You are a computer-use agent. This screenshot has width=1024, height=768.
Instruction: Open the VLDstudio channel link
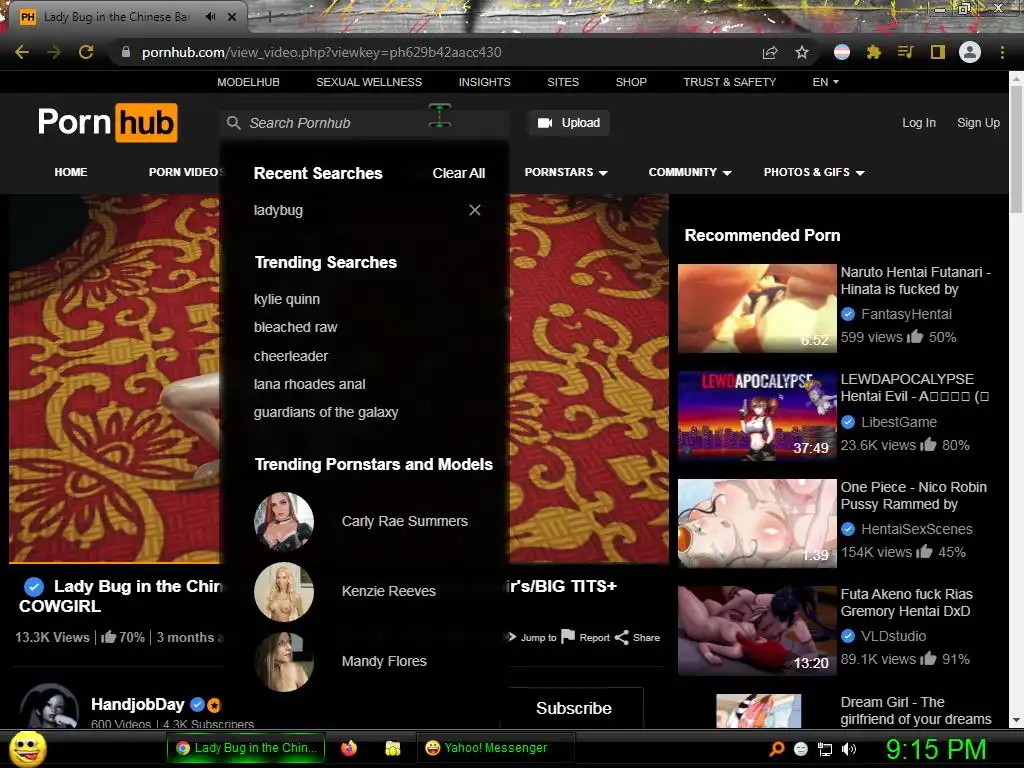(x=893, y=636)
